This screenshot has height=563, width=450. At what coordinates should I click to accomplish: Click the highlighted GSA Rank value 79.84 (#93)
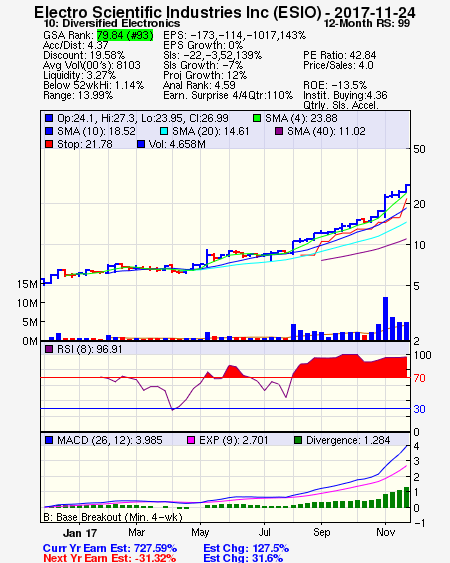[125, 35]
